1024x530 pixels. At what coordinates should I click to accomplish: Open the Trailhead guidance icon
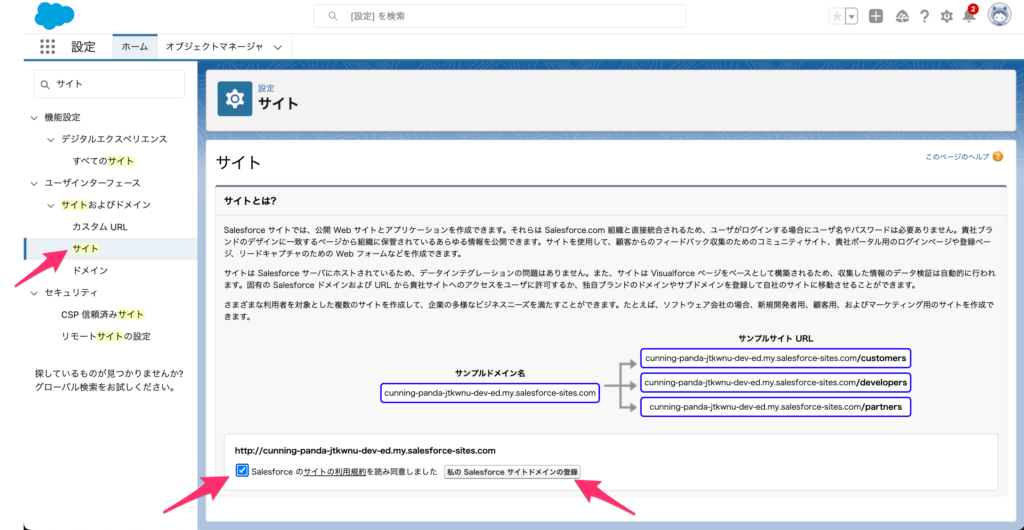pos(902,17)
